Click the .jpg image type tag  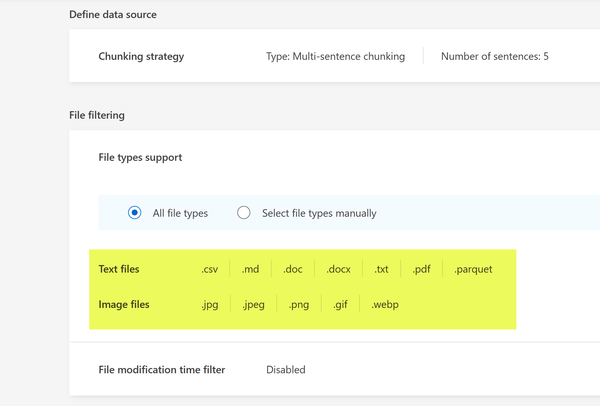point(209,304)
